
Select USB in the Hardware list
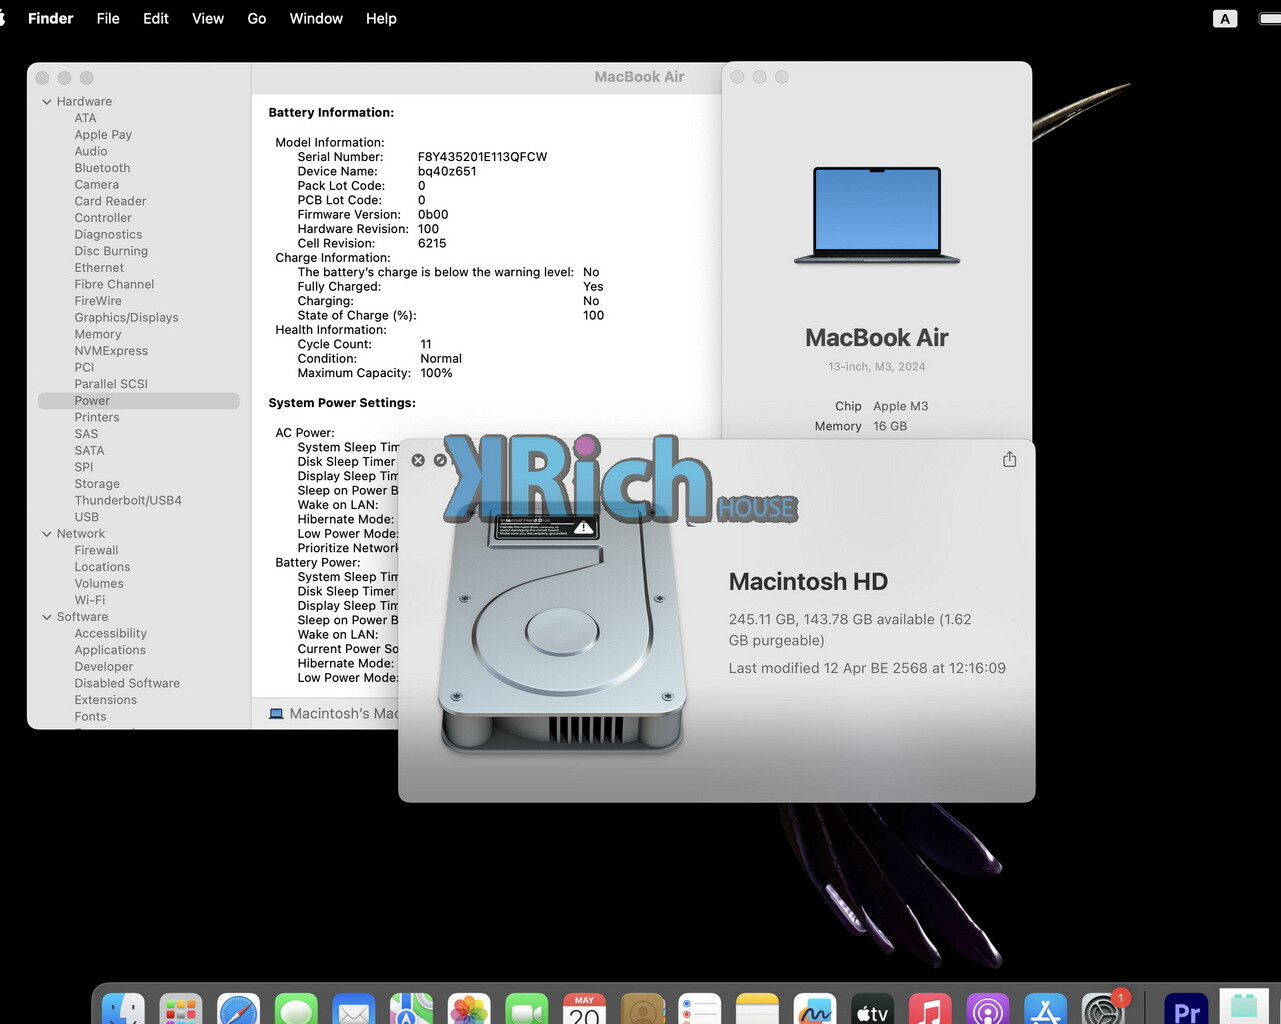point(87,517)
